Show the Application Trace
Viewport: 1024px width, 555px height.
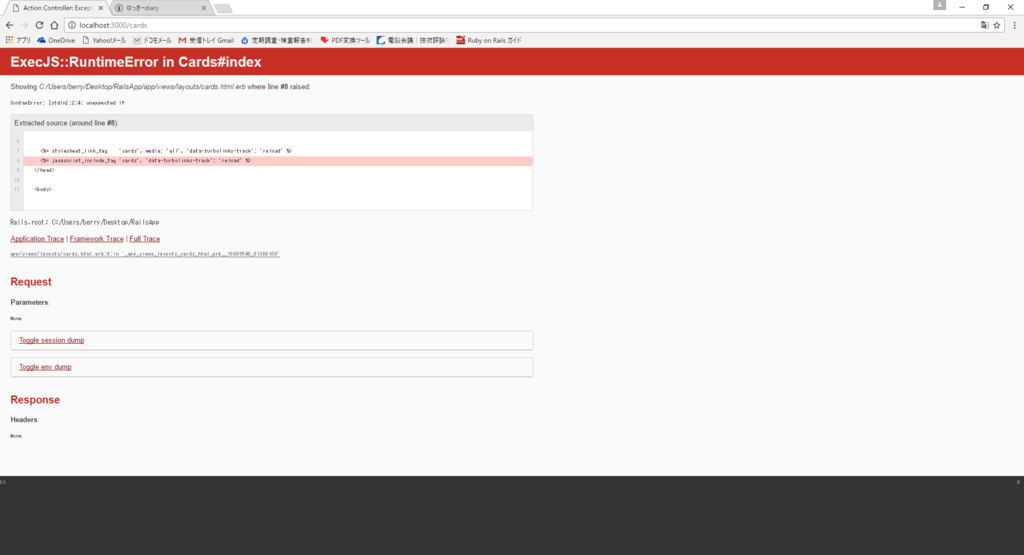pos(37,239)
